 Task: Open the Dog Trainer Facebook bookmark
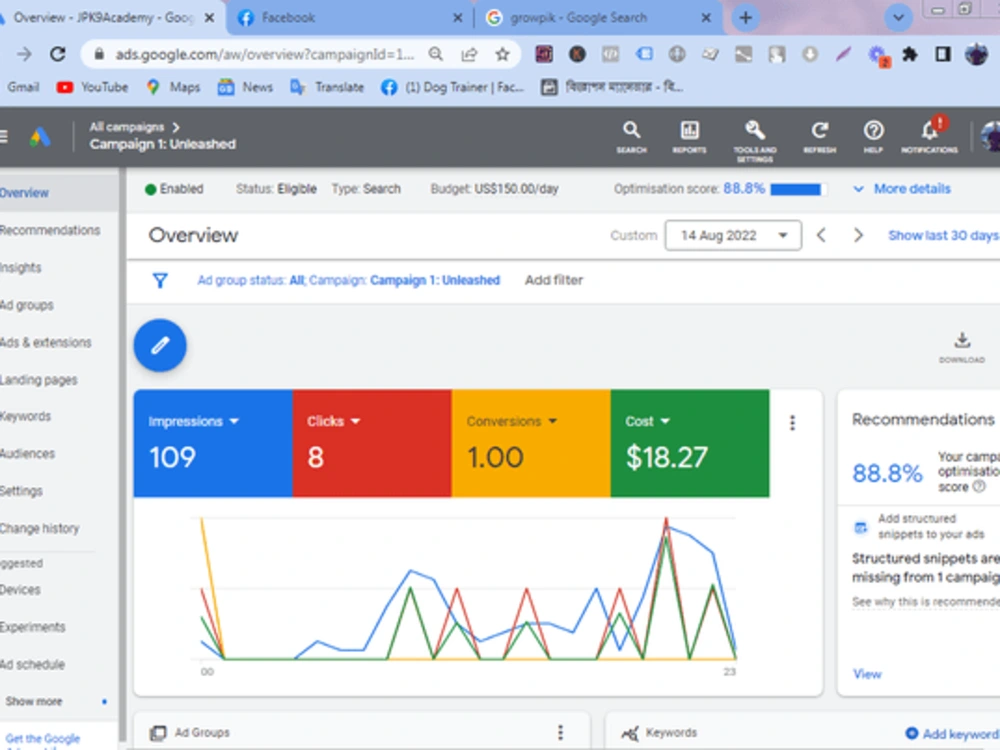click(x=453, y=87)
